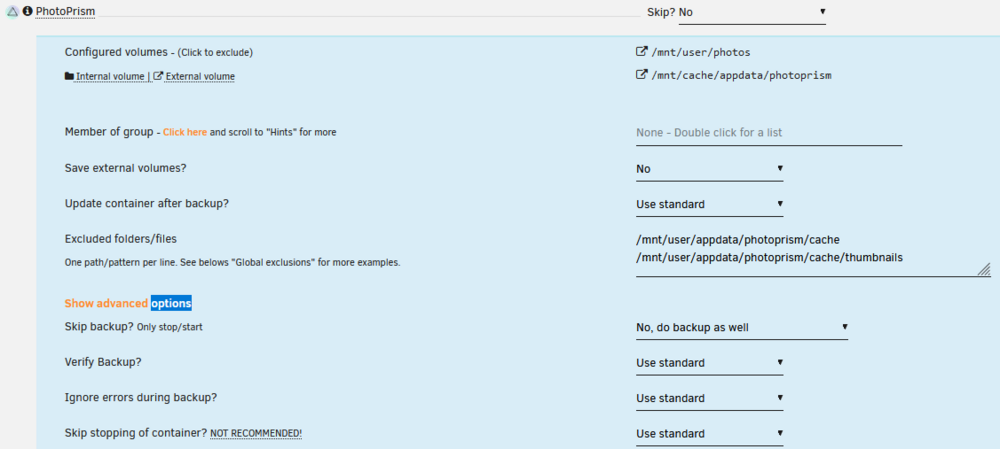Viewport: 1000px width, 449px height.
Task: Click 'Verify Backup?' label
Action: [103, 362]
